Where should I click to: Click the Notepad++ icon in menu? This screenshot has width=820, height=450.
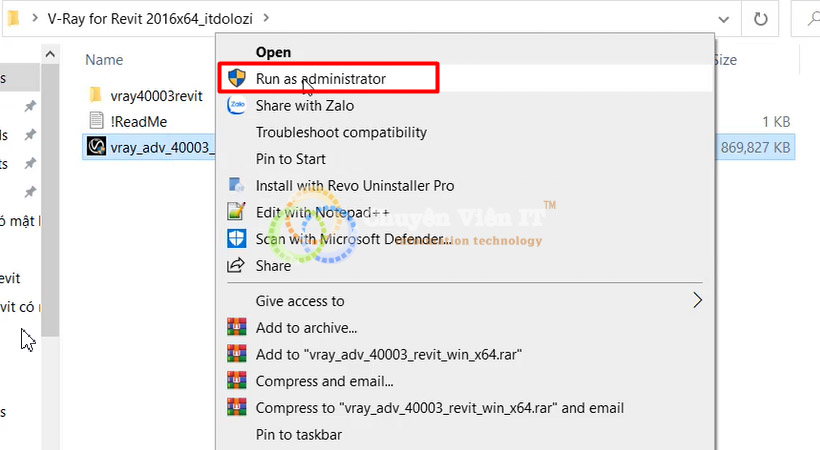[x=237, y=212]
